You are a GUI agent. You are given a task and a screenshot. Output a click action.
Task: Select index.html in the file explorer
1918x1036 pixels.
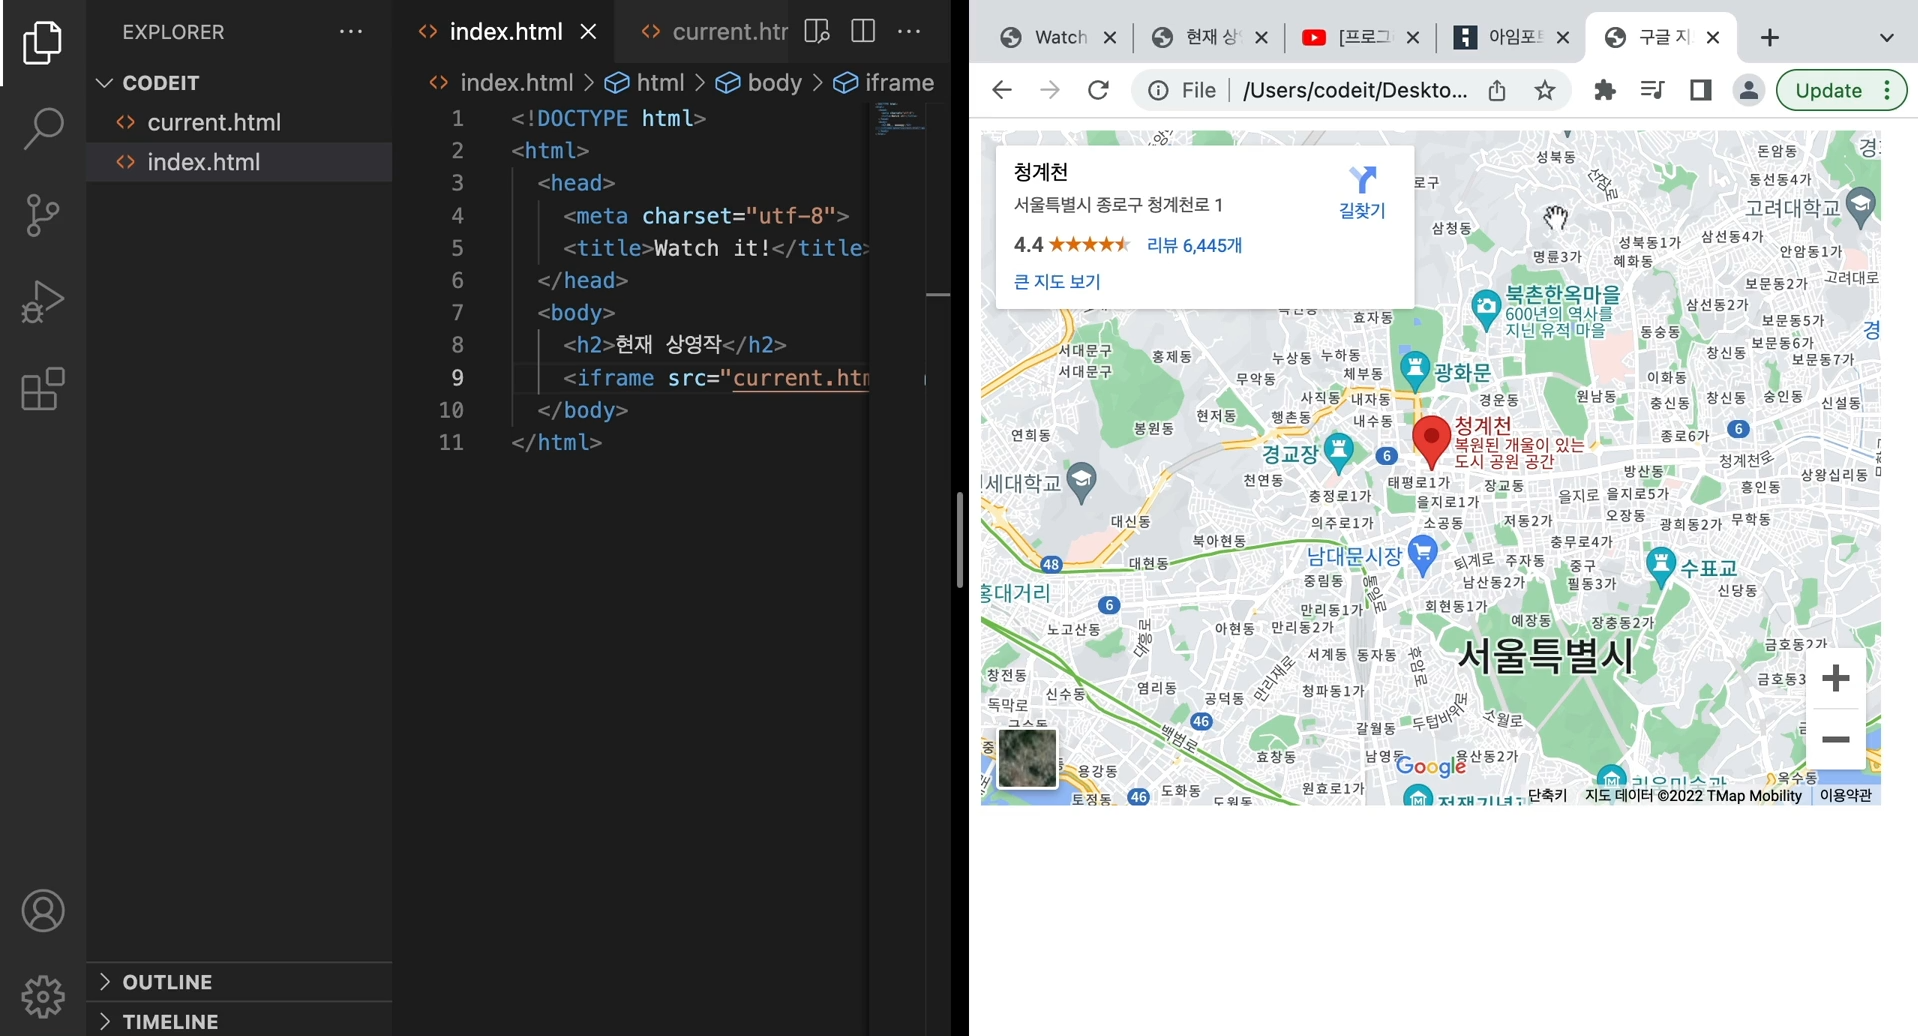pyautogui.click(x=238, y=162)
